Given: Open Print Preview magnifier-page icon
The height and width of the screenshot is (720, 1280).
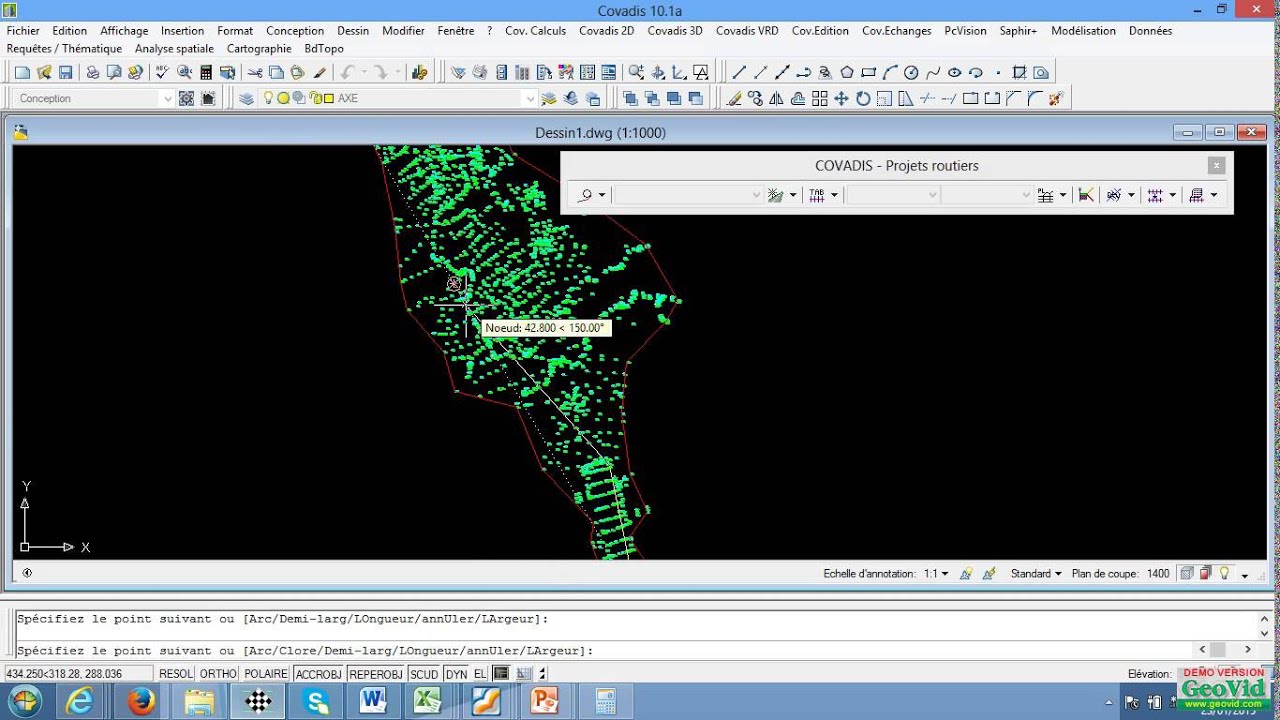Looking at the screenshot, I should click(114, 72).
